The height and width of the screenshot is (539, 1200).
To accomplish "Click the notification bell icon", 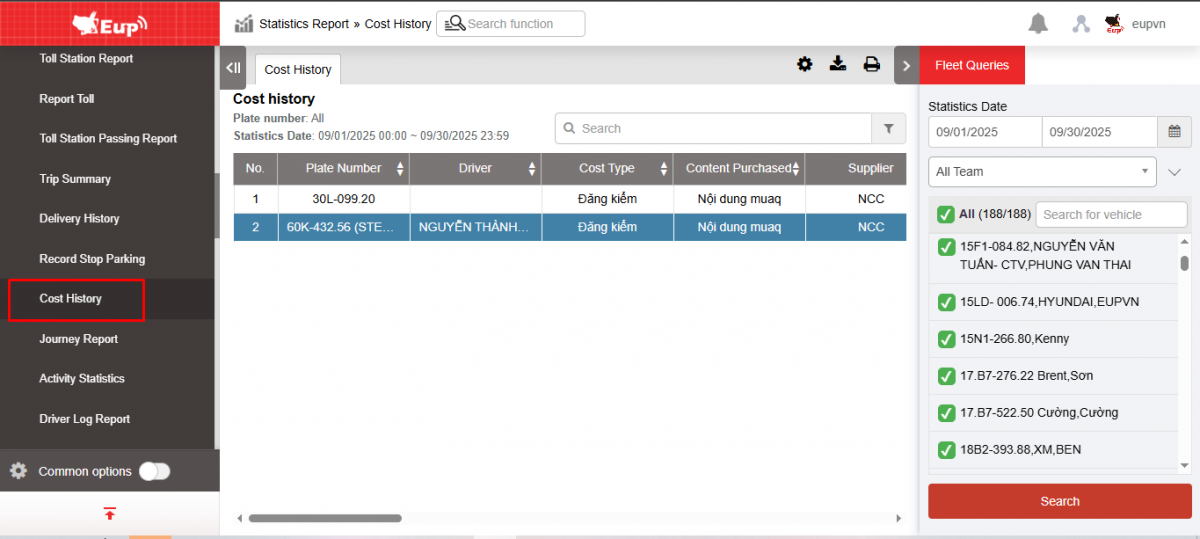I will point(1038,24).
